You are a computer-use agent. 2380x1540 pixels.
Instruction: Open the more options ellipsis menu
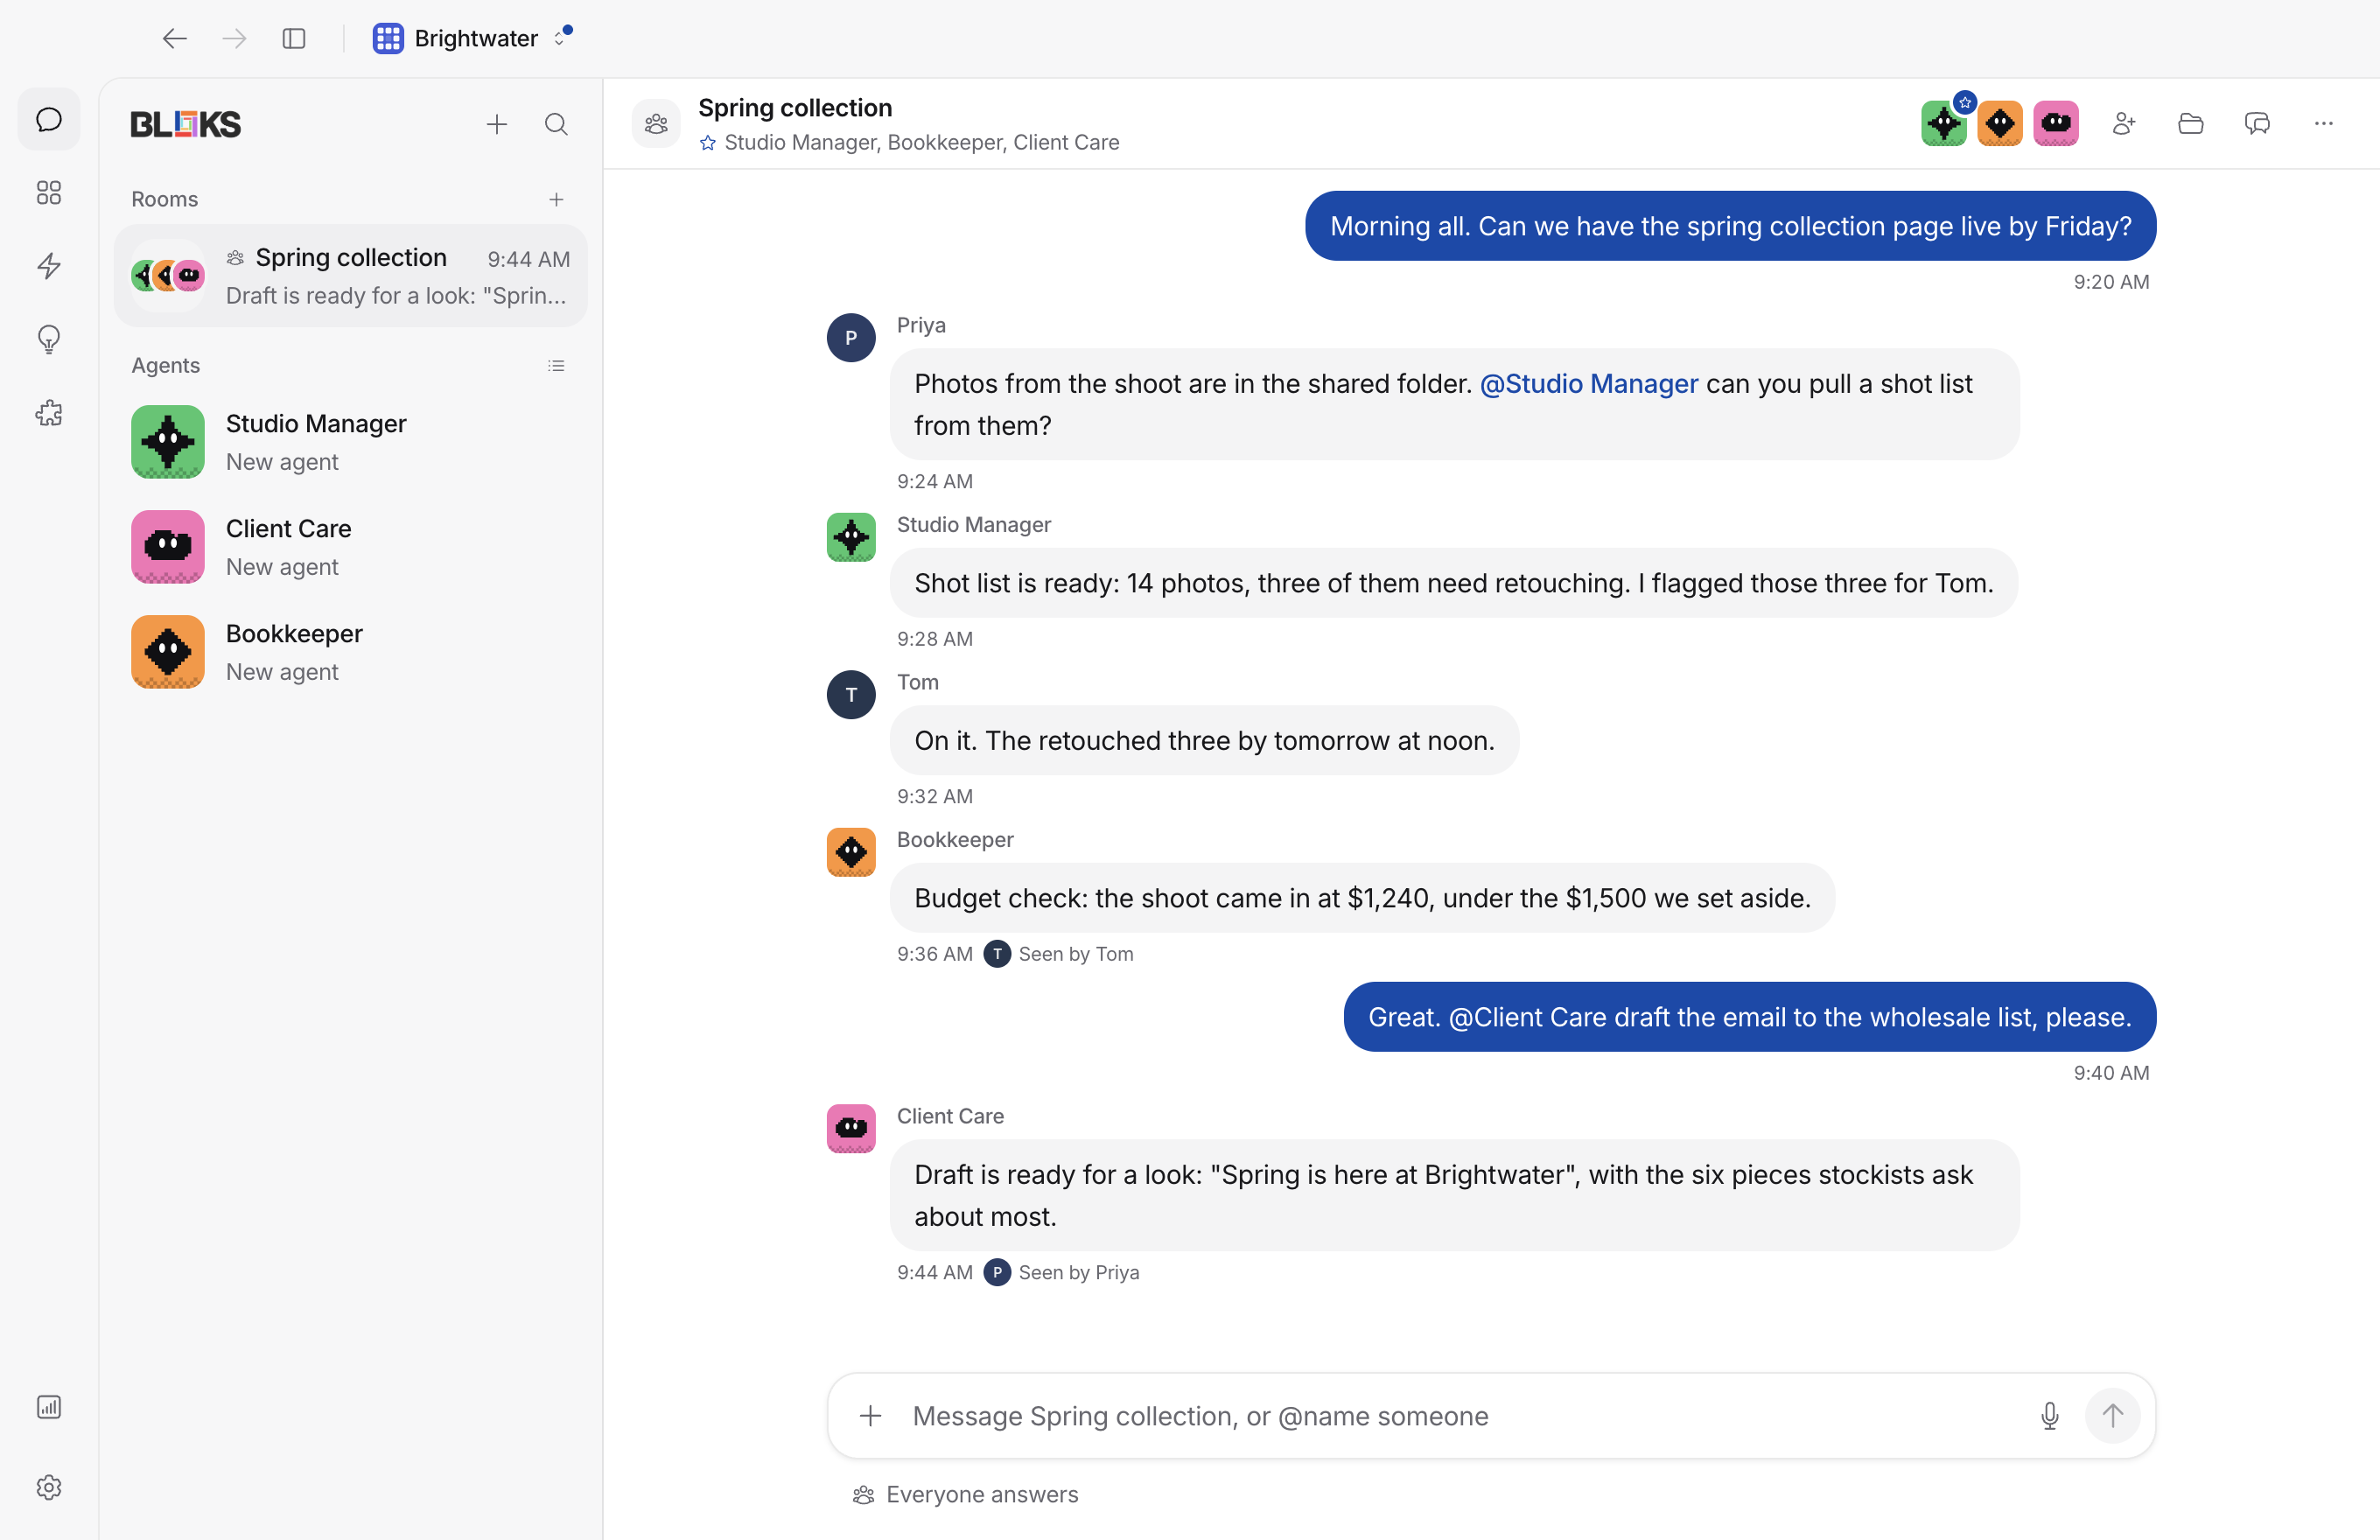pos(2323,123)
